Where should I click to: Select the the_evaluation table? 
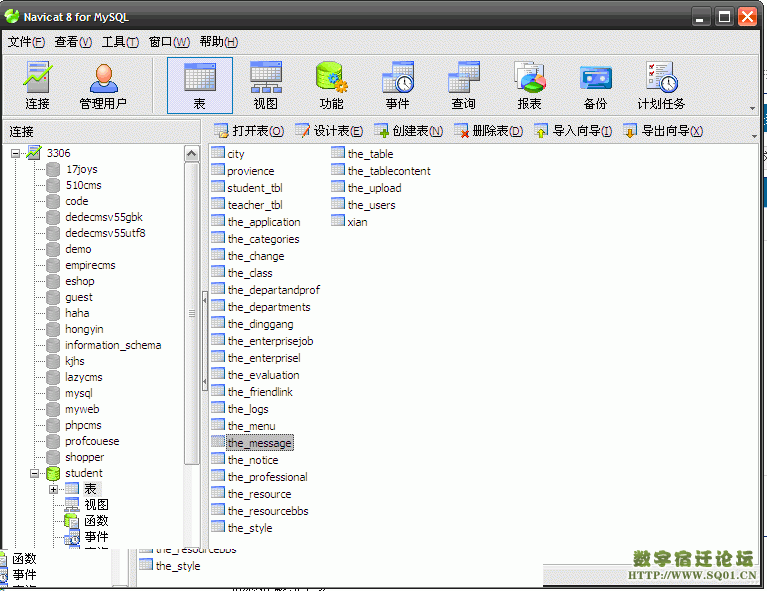[x=264, y=375]
